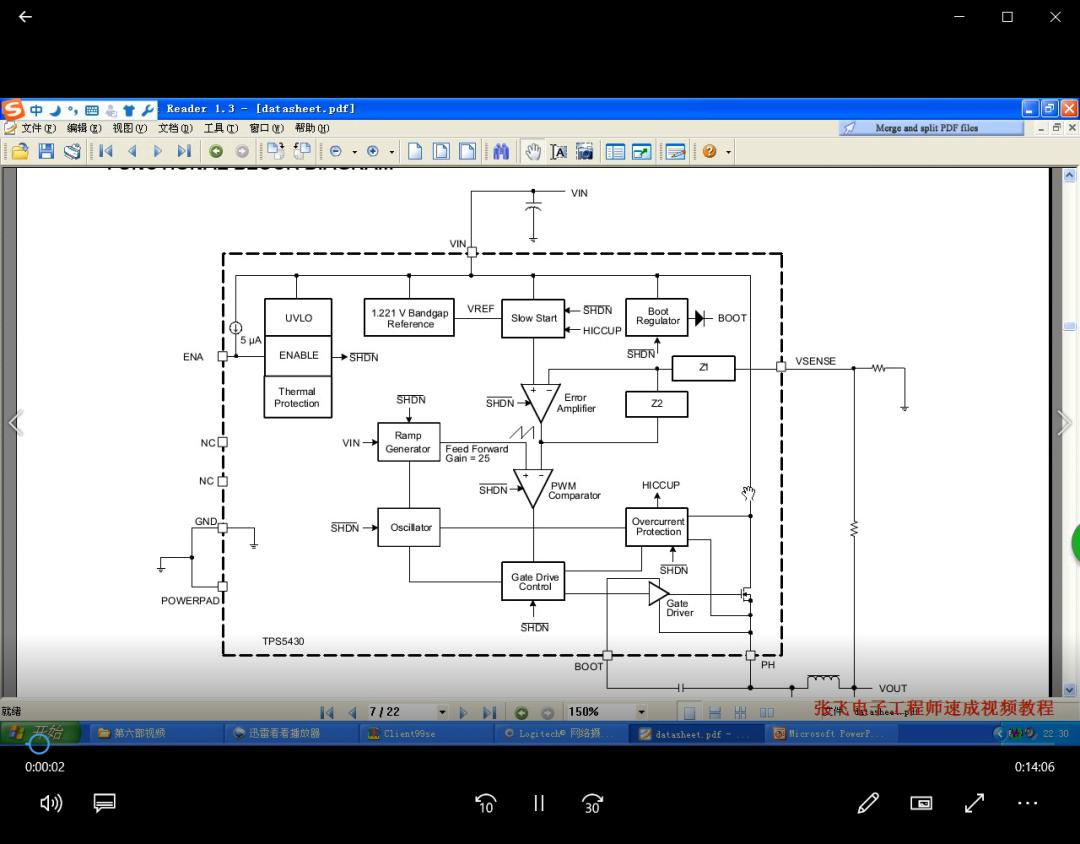The image size is (1080, 844).
Task: Save the document using the floppy disk icon
Action: [x=46, y=151]
